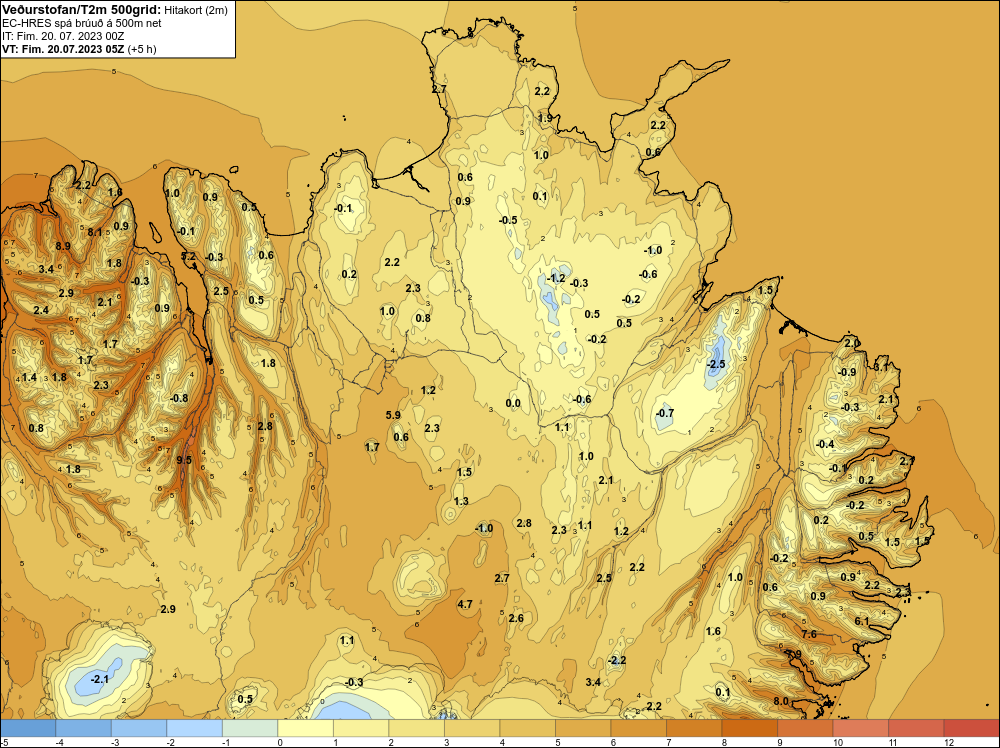
Task: Select the legend color between 8 and 9
Action: coord(749,728)
